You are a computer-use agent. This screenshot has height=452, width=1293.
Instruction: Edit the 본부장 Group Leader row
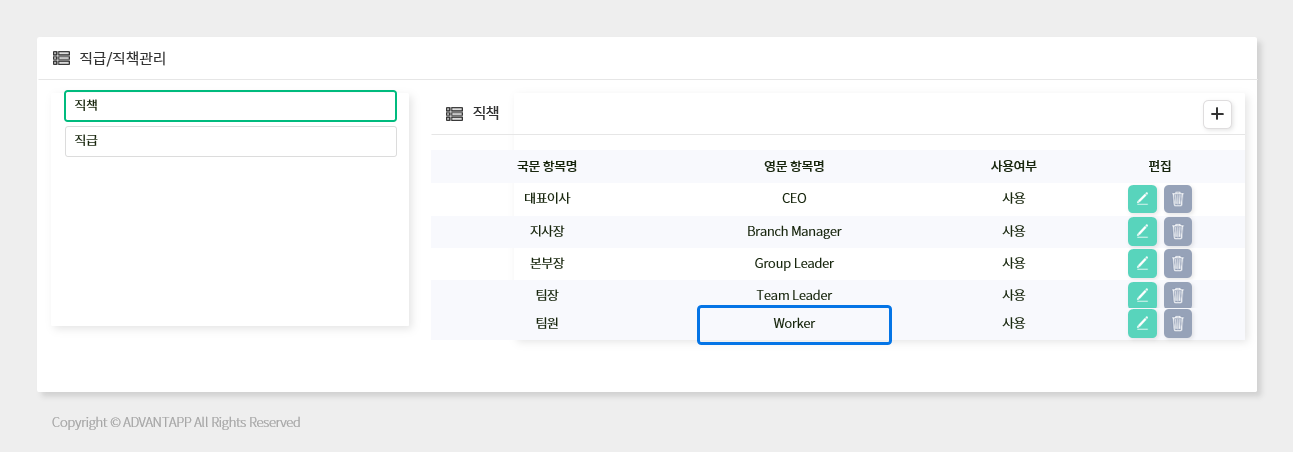click(1142, 263)
